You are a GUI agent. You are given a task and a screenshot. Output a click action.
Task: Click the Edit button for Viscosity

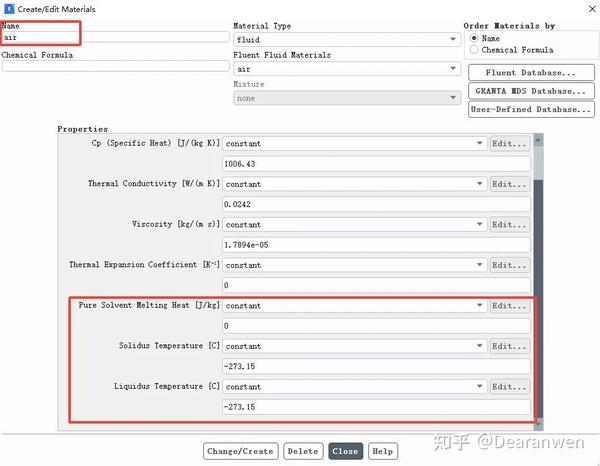point(510,225)
